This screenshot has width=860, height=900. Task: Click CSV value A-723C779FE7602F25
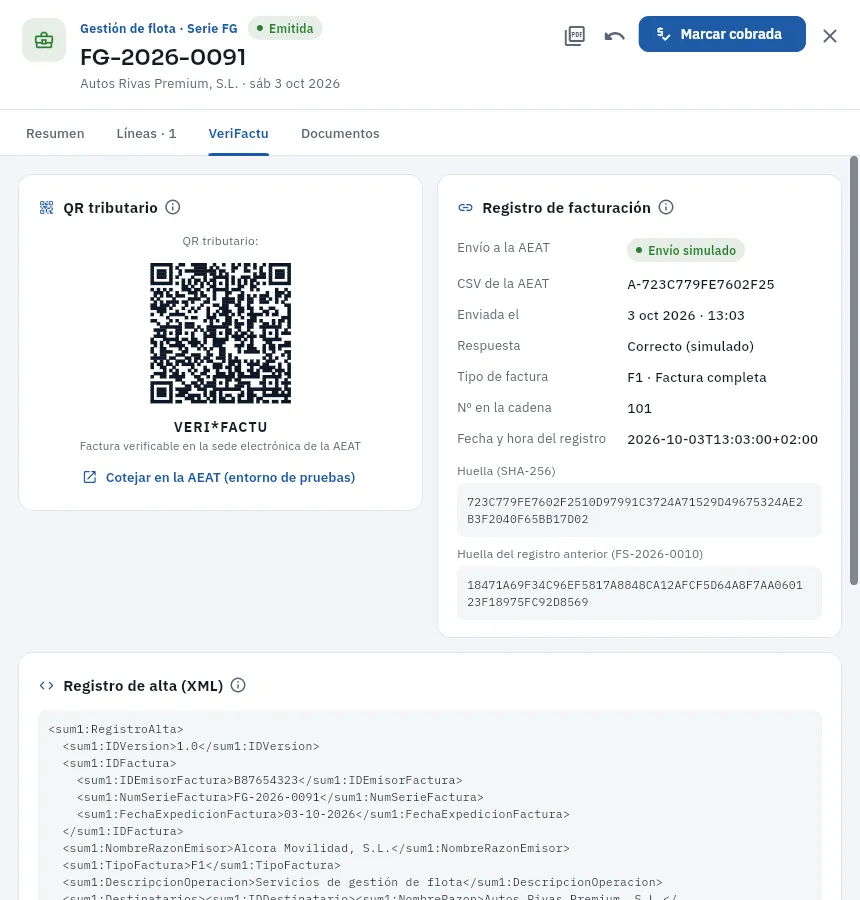[700, 284]
